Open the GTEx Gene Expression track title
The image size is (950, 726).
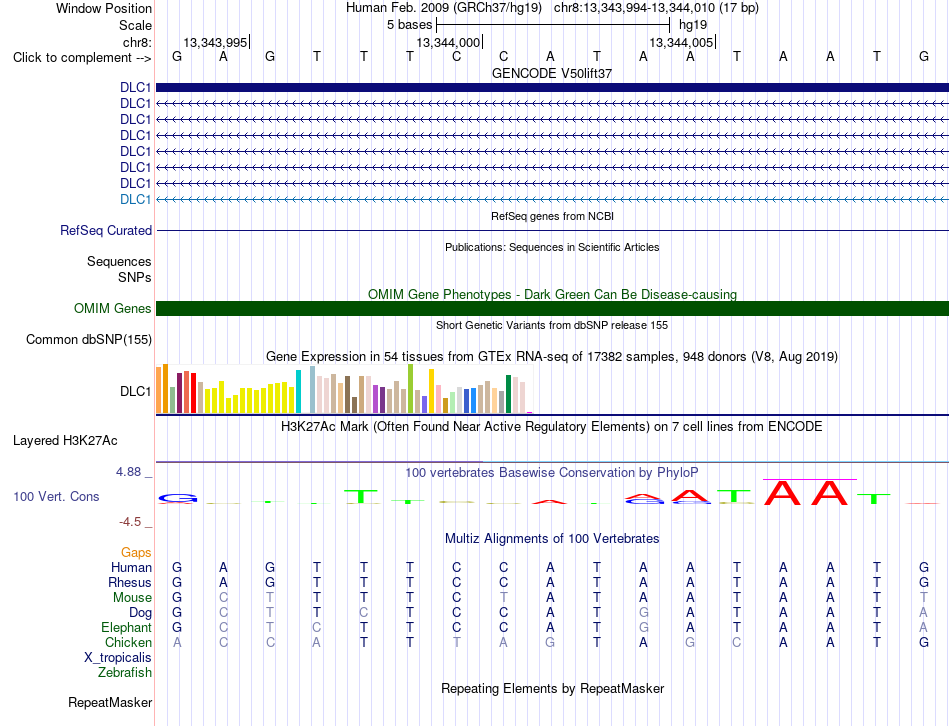pos(552,356)
